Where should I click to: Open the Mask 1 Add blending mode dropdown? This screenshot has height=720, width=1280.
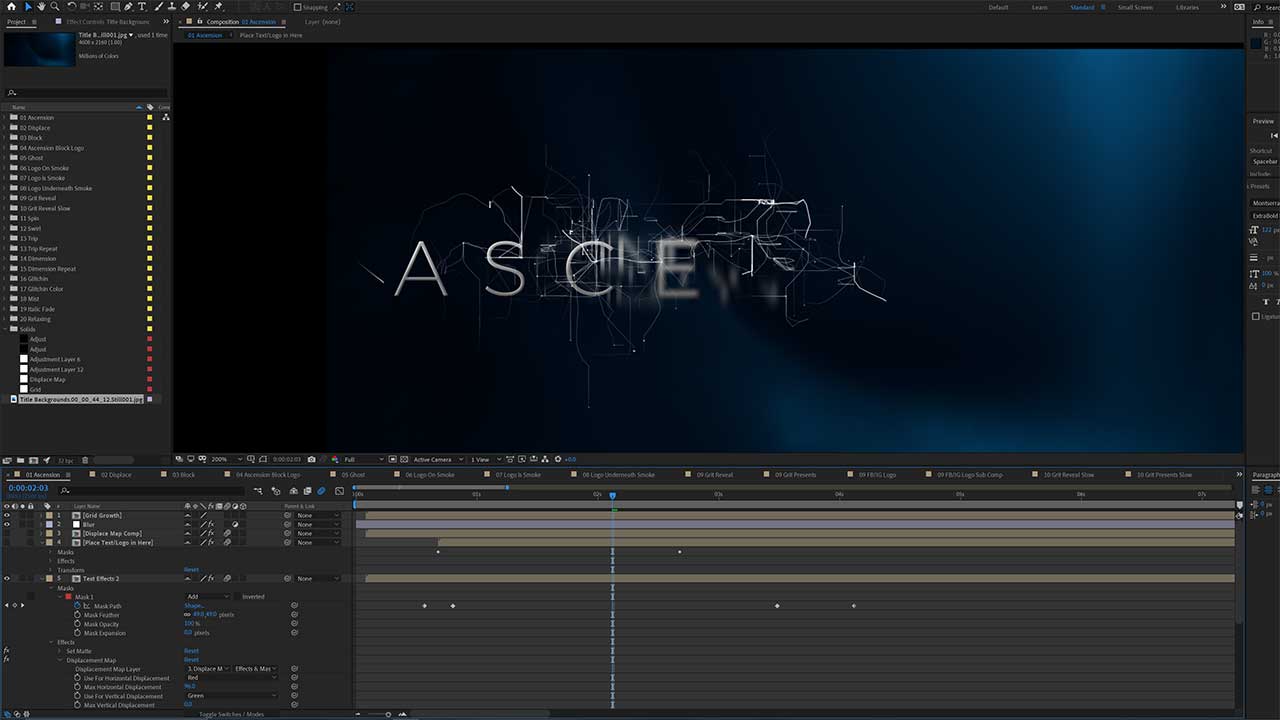(x=207, y=596)
